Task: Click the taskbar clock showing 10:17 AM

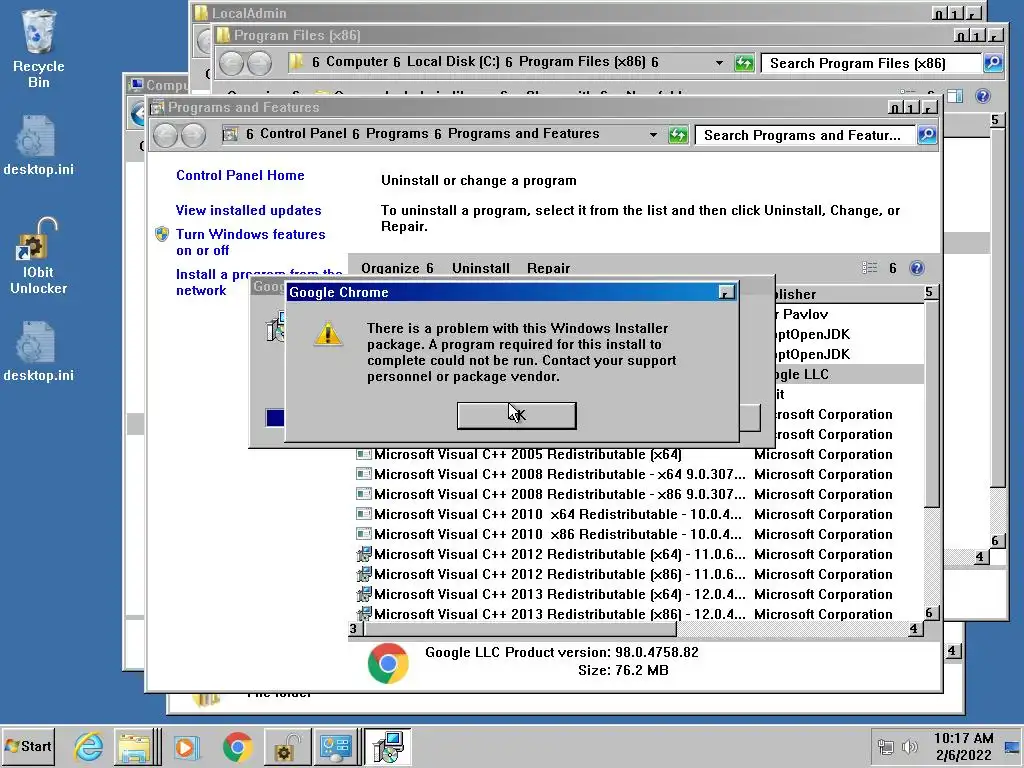Action: click(963, 746)
